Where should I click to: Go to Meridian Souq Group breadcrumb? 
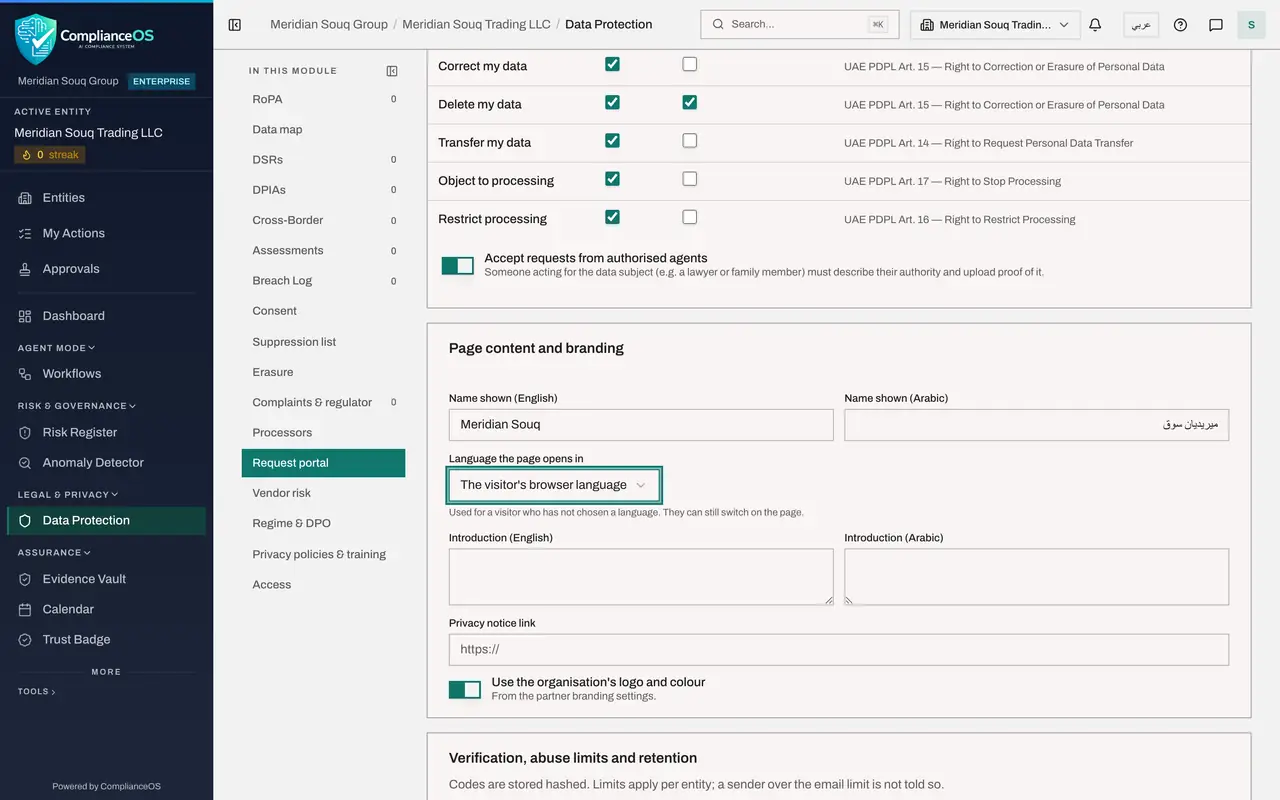pyautogui.click(x=329, y=24)
